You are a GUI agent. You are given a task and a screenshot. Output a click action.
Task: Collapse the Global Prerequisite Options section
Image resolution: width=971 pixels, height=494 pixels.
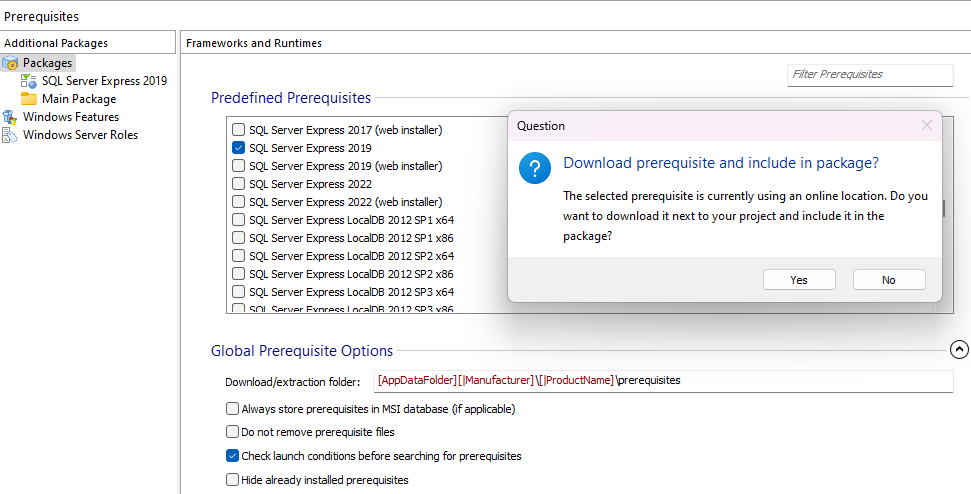959,350
